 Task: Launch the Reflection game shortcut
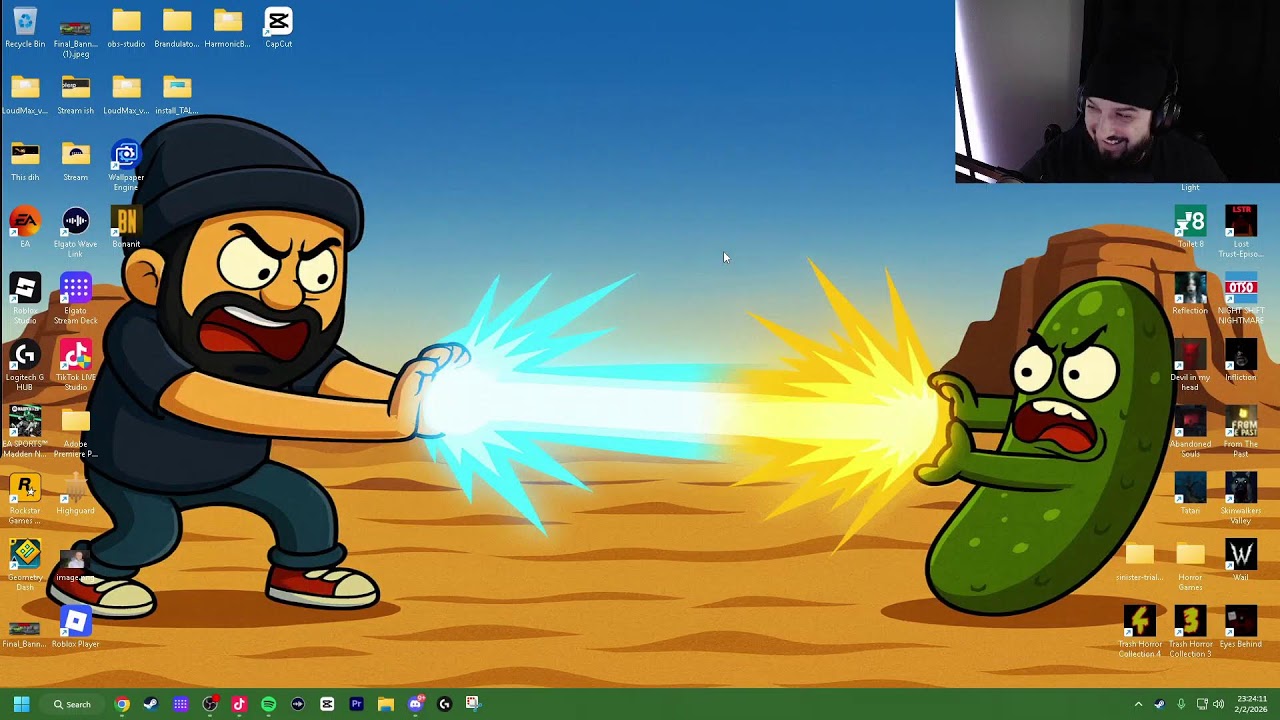pyautogui.click(x=1190, y=294)
